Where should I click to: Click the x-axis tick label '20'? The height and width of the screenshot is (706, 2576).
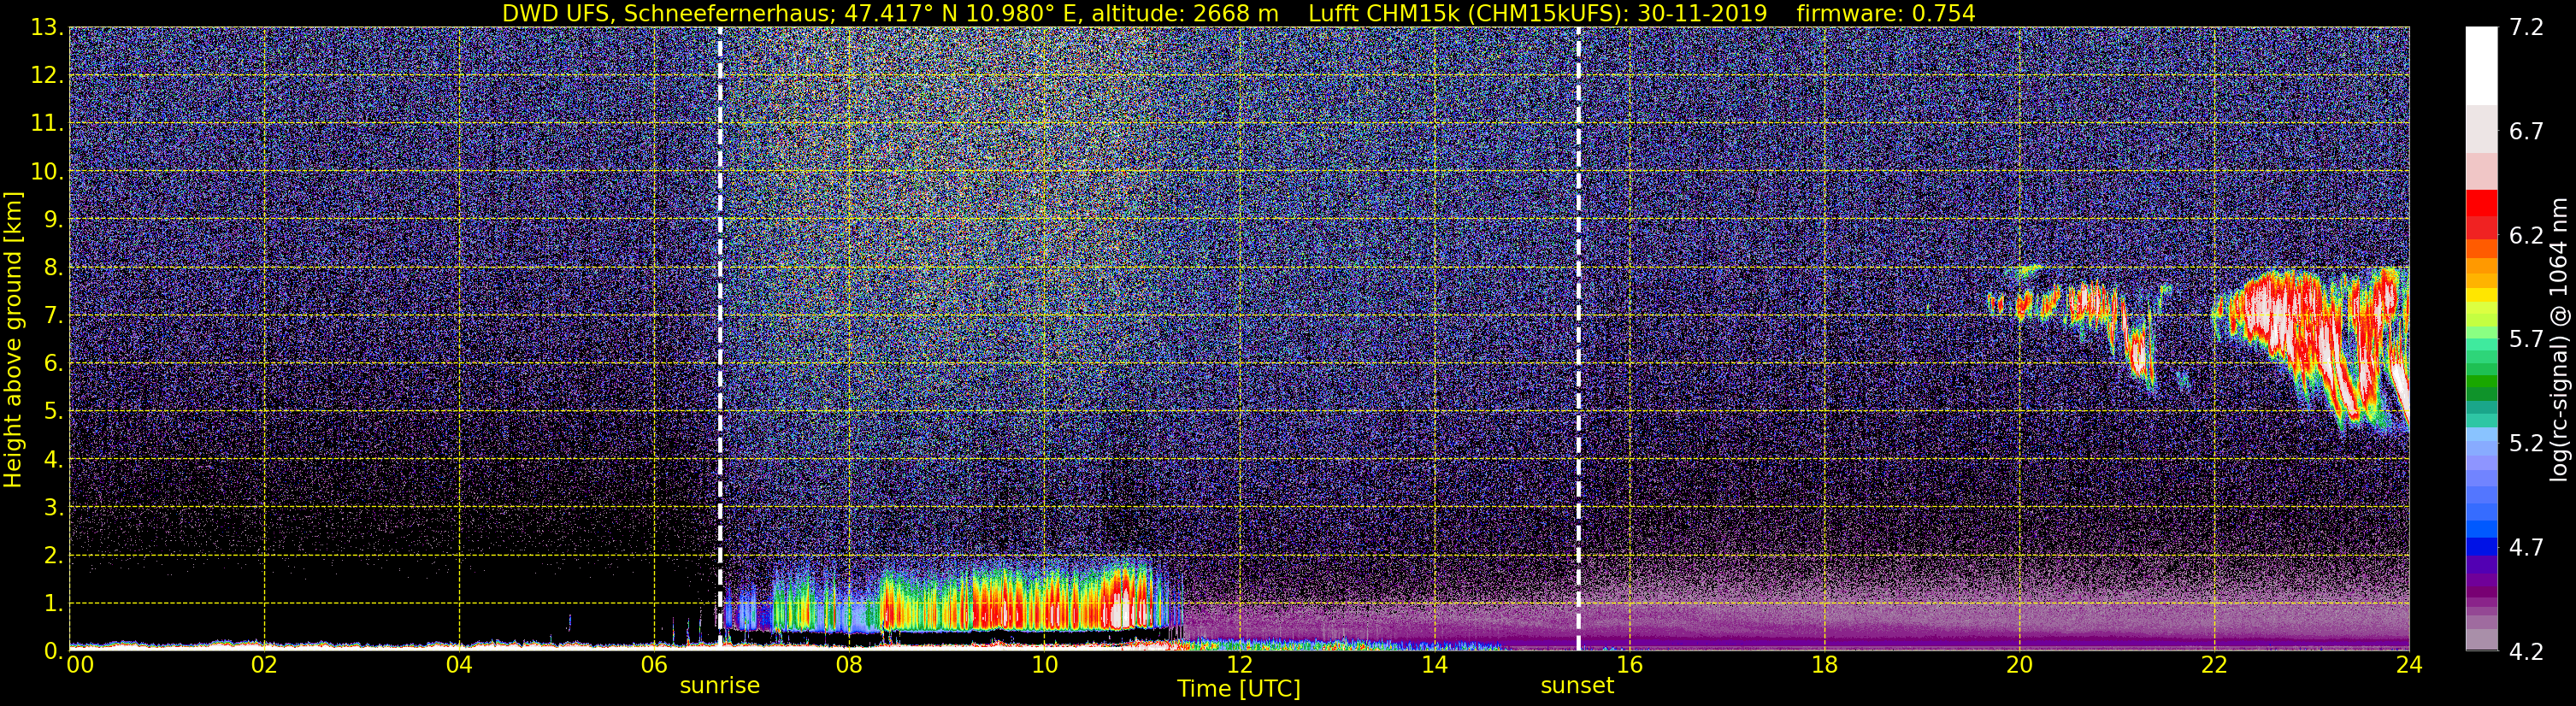(x=2019, y=665)
